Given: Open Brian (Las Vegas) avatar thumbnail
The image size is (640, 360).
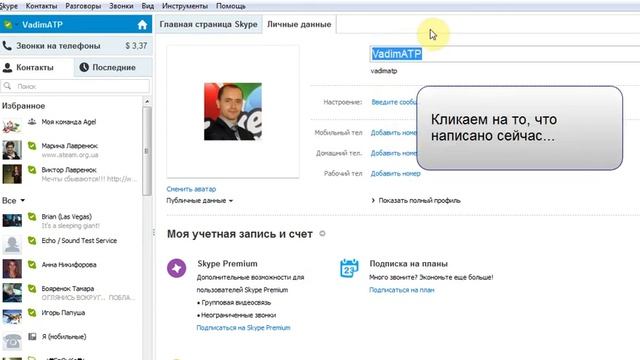Looking at the screenshot, I should point(12,220).
